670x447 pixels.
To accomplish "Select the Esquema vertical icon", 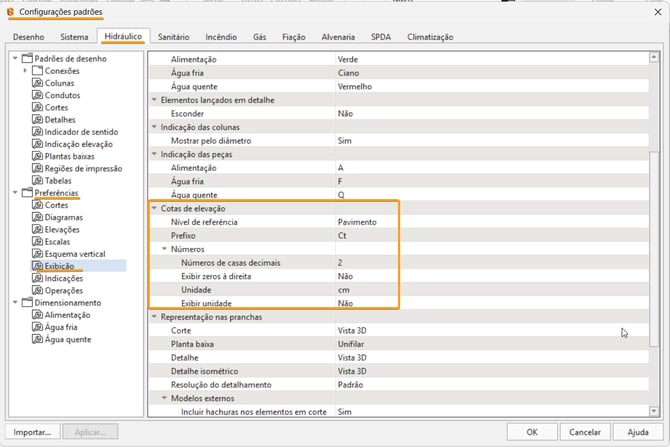I will pos(38,254).
